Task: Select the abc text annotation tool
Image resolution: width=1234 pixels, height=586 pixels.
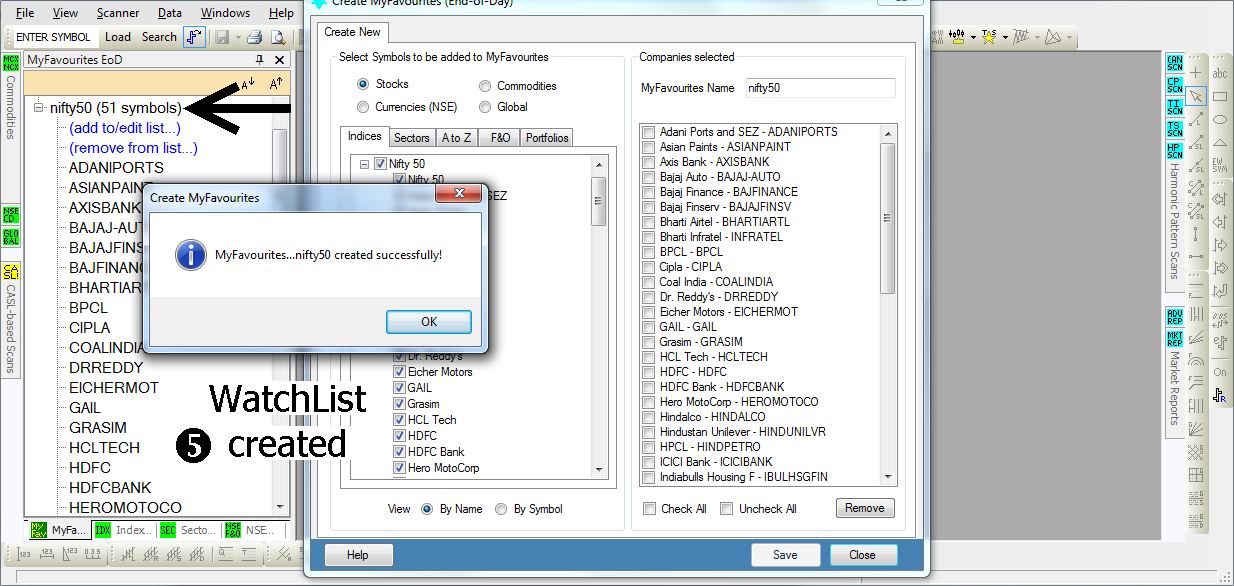Action: [1220, 73]
